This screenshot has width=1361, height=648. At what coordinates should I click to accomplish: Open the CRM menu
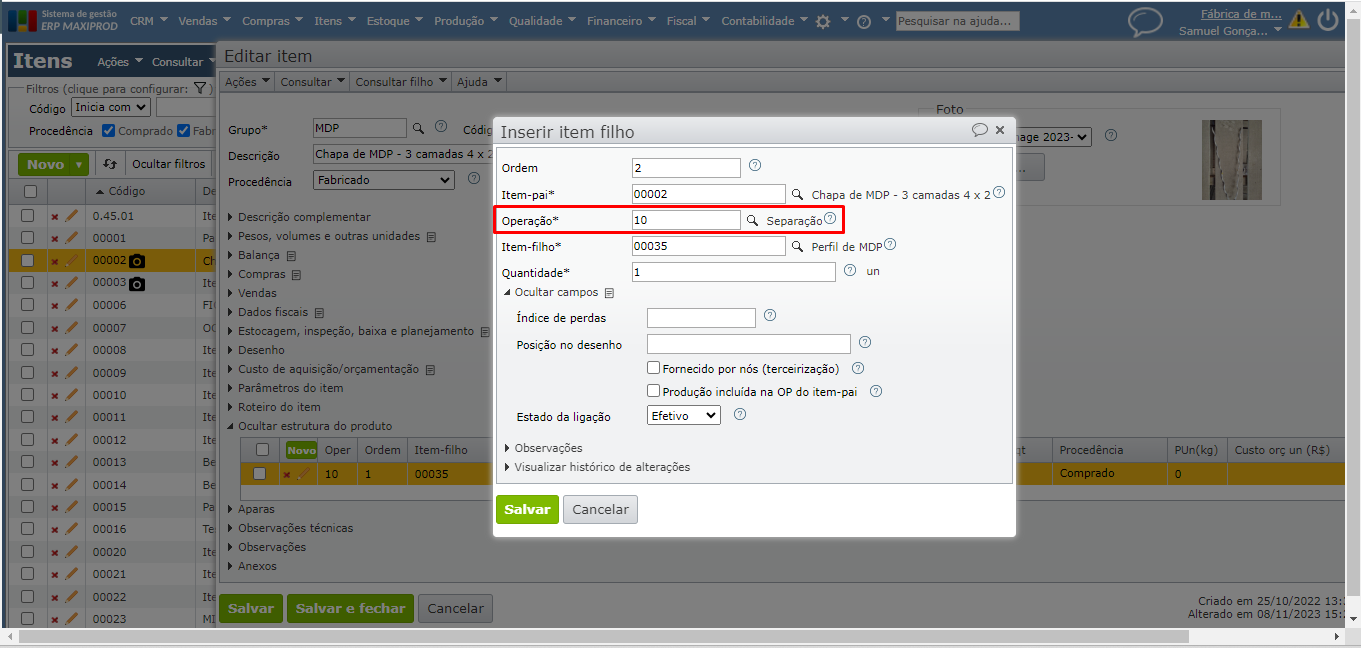149,21
